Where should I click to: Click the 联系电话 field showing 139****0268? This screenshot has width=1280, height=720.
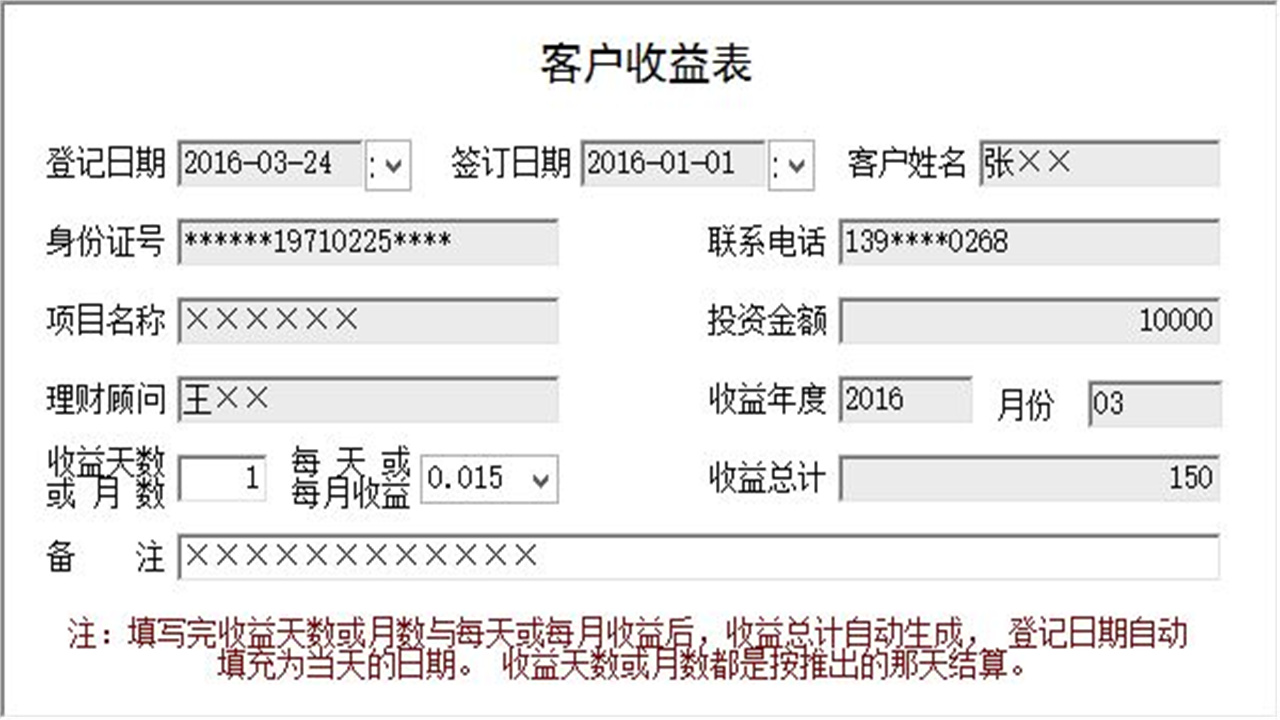pyautogui.click(x=1030, y=241)
